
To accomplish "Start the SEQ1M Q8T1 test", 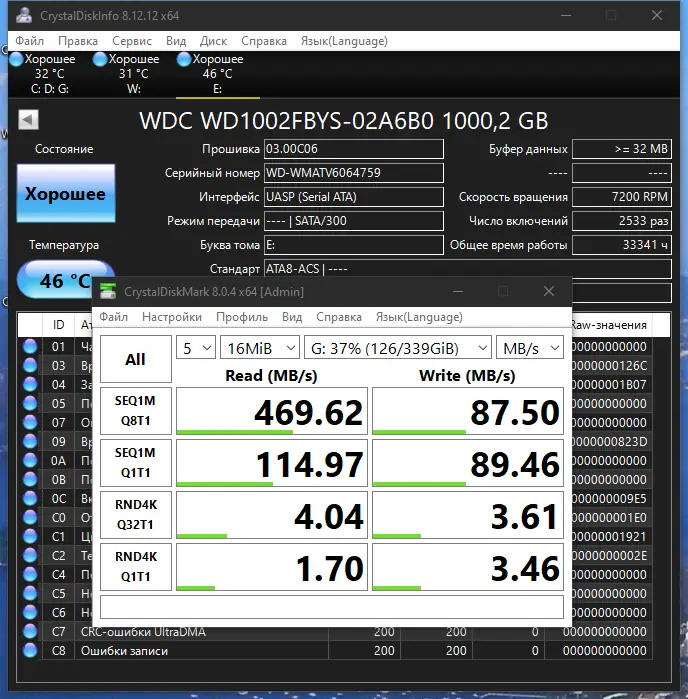I will 136,411.
